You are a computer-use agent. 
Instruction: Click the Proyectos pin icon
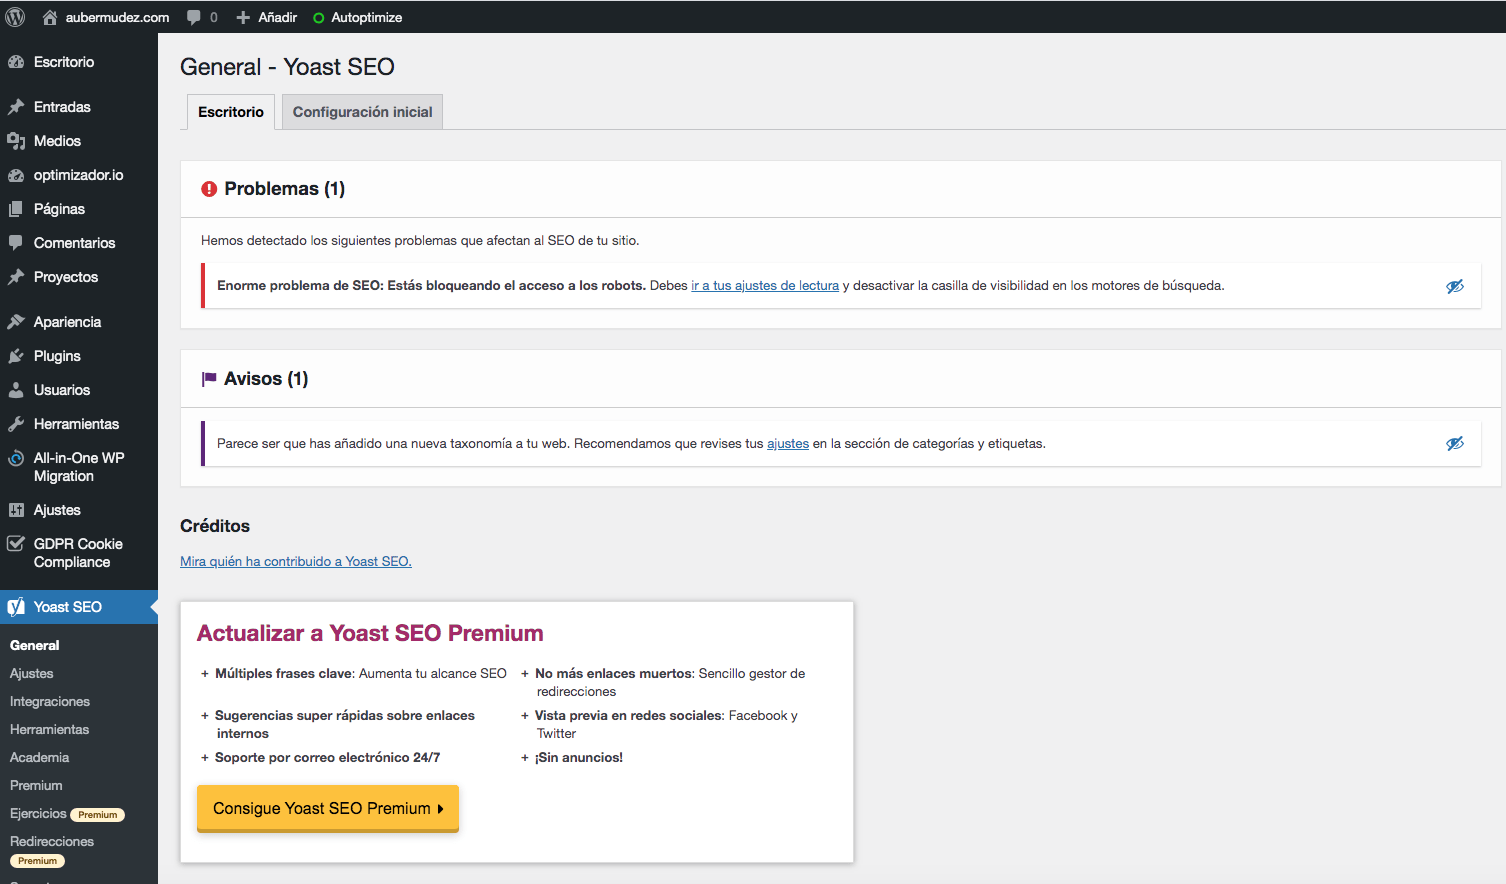[x=16, y=277]
